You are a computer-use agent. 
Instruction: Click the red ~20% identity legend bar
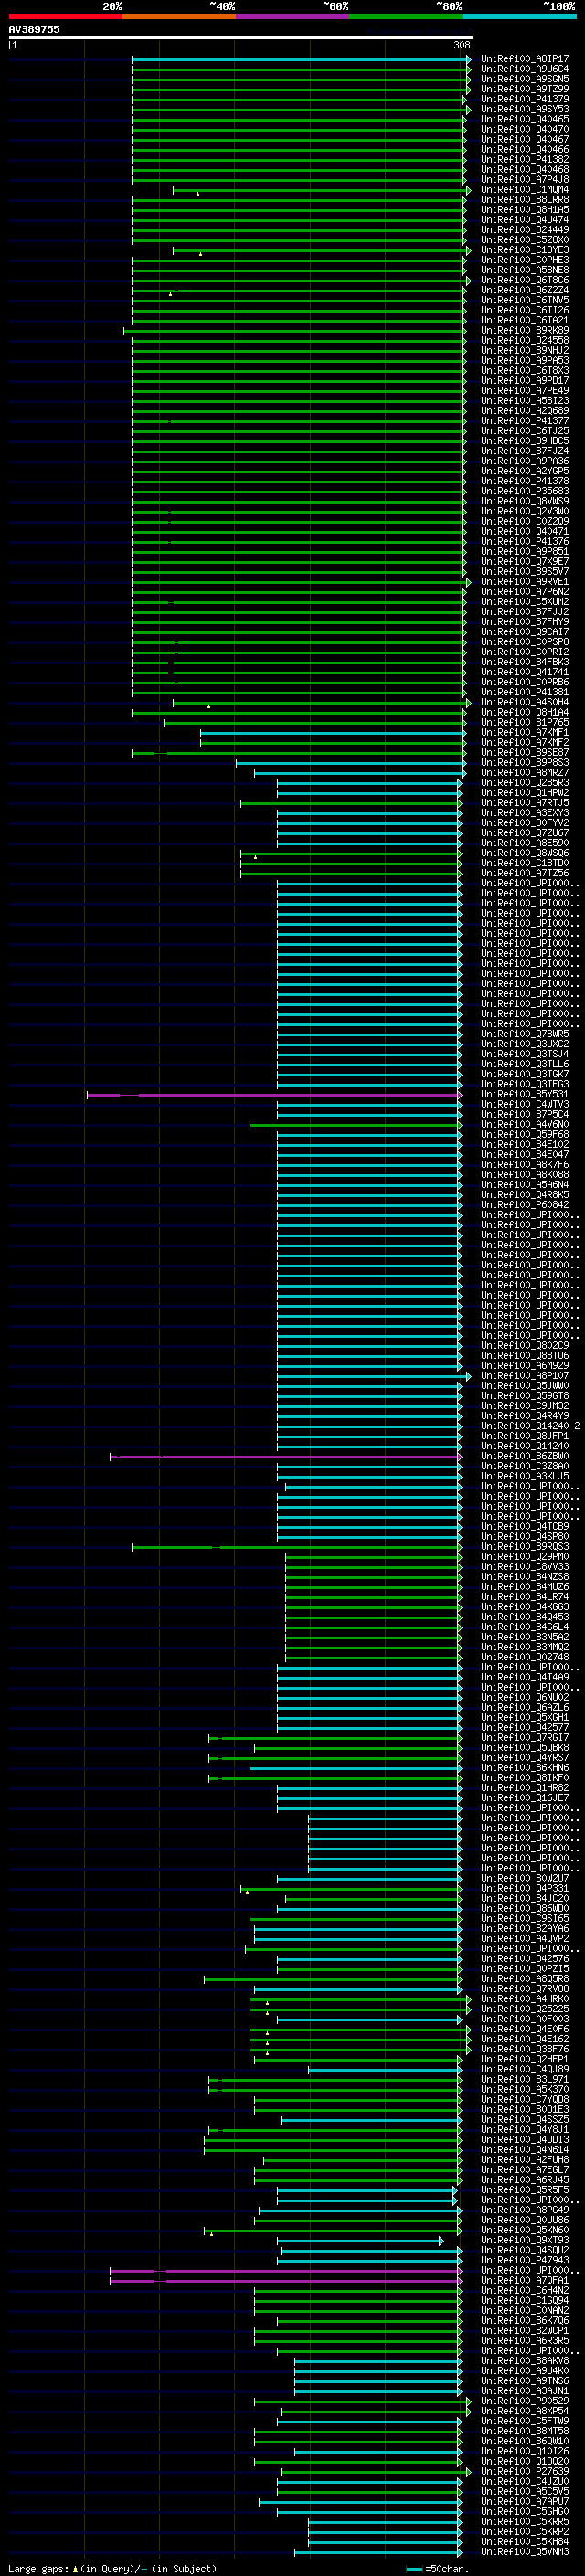(65, 16)
